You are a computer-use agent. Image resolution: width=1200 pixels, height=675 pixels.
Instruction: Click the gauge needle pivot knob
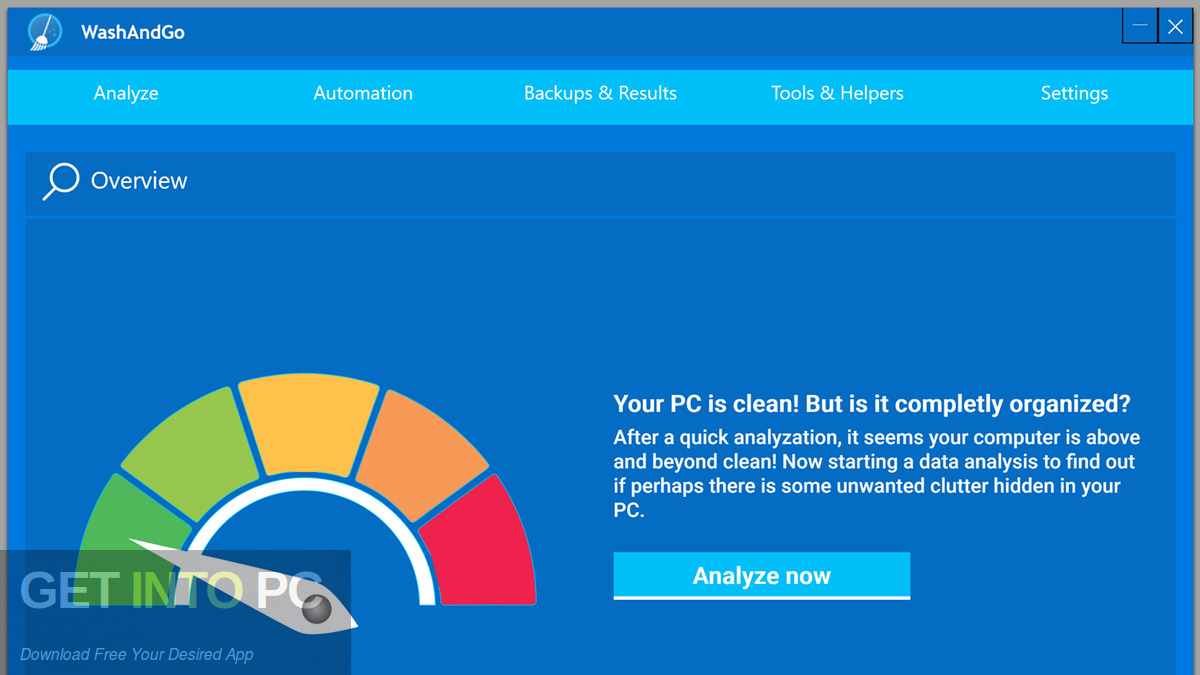(317, 609)
